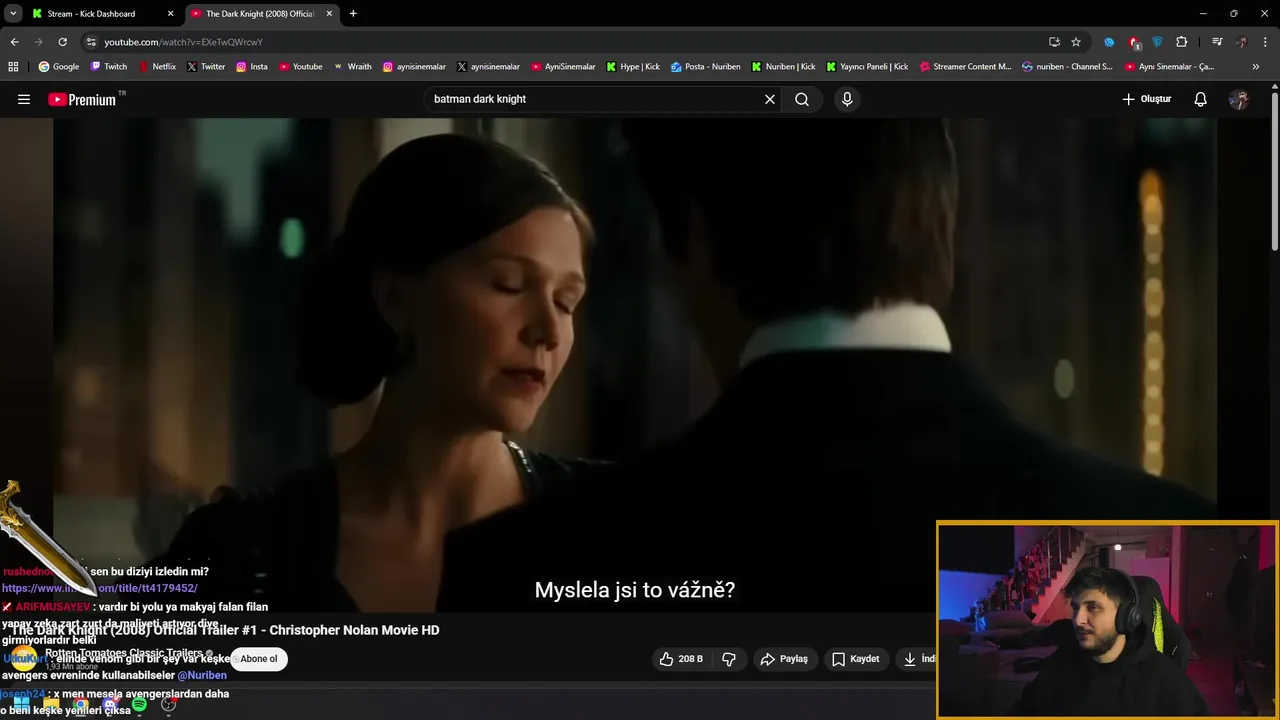Close The Dark Knight tab
1280x720 pixels.
(x=329, y=14)
